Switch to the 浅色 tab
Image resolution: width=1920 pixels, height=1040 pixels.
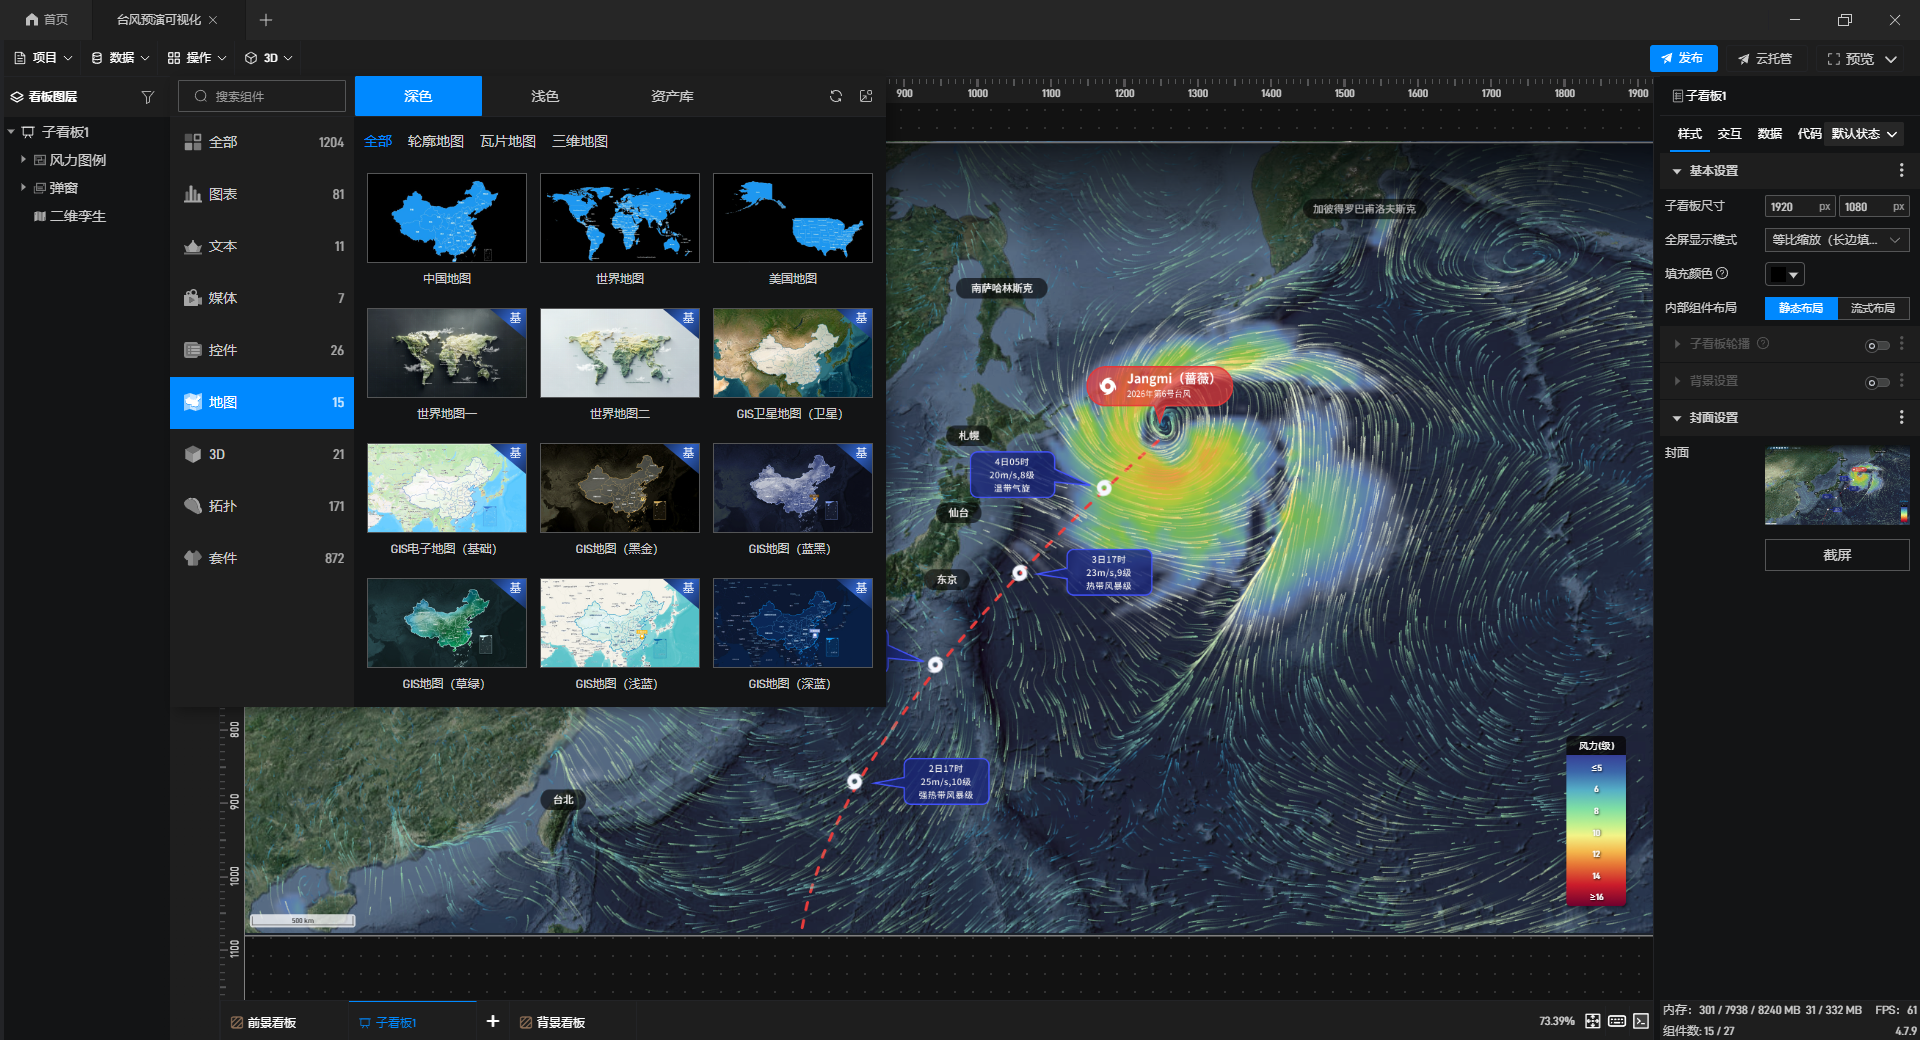pyautogui.click(x=545, y=96)
